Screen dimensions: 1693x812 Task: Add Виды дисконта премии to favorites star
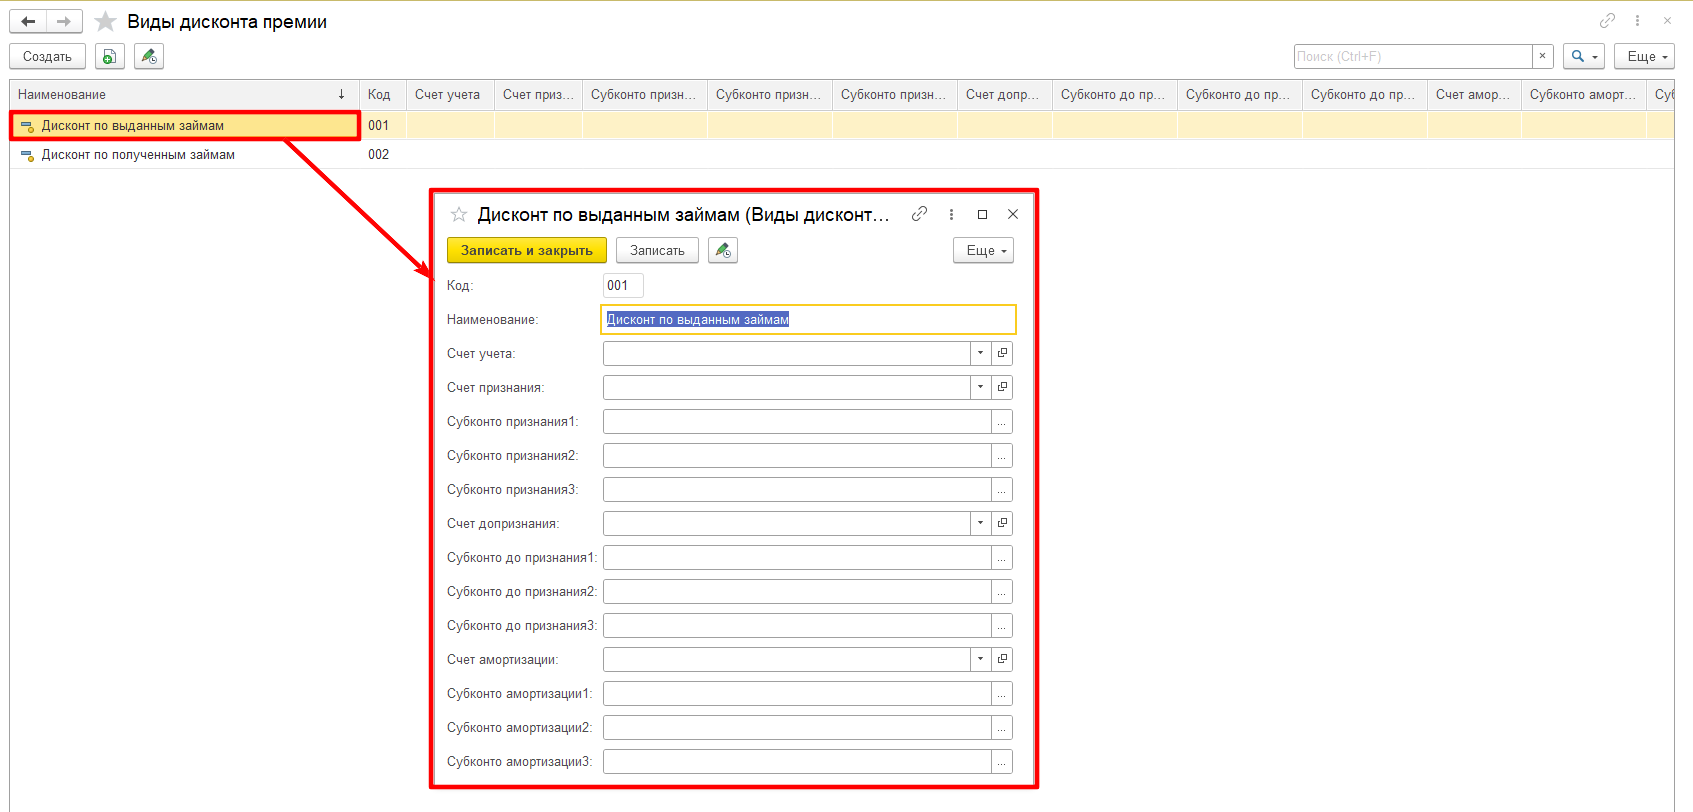105,21
